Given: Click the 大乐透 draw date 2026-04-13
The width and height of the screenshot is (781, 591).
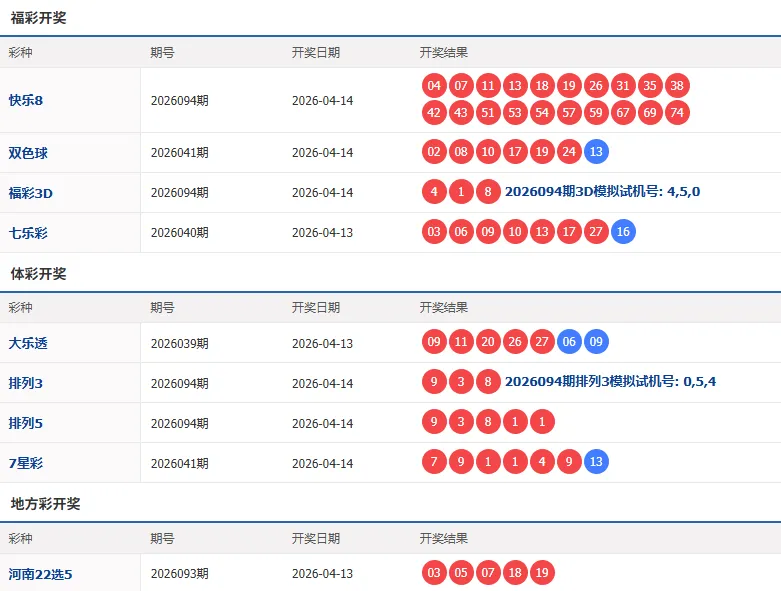Looking at the screenshot, I should click(323, 344).
